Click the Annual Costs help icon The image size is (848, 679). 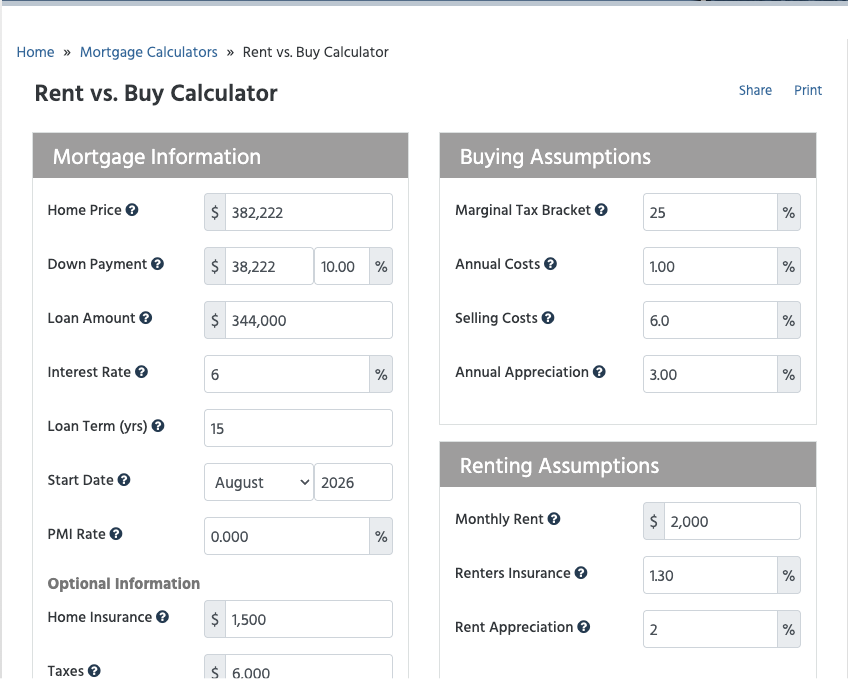pyautogui.click(x=551, y=264)
